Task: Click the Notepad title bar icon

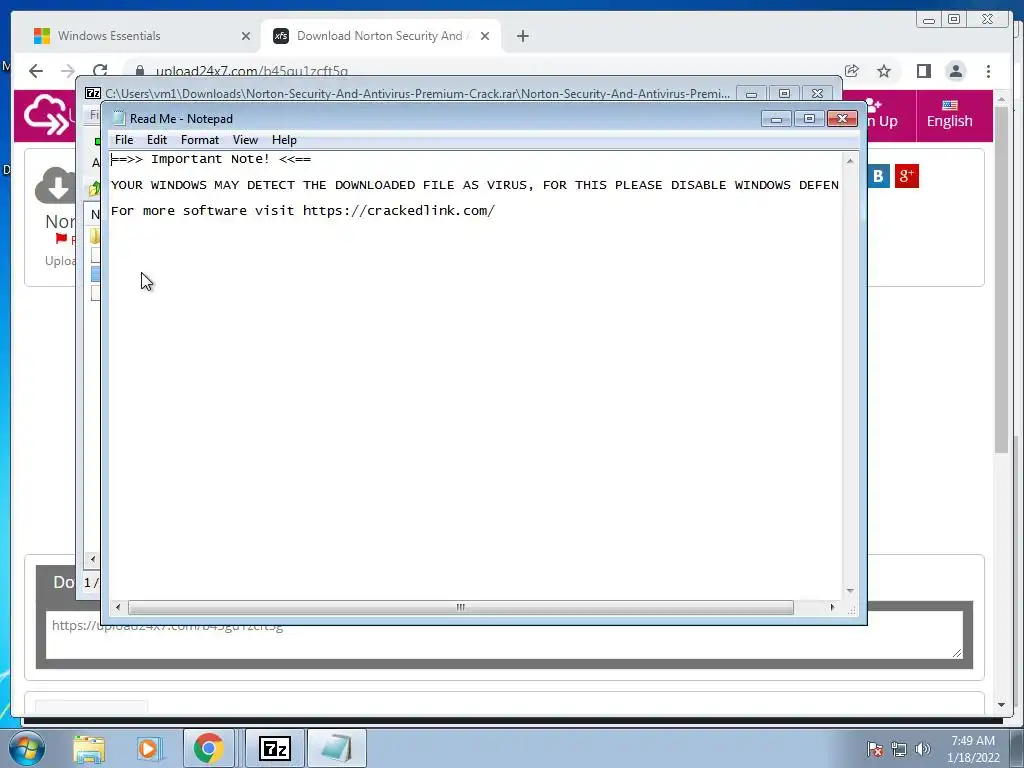Action: [118, 118]
